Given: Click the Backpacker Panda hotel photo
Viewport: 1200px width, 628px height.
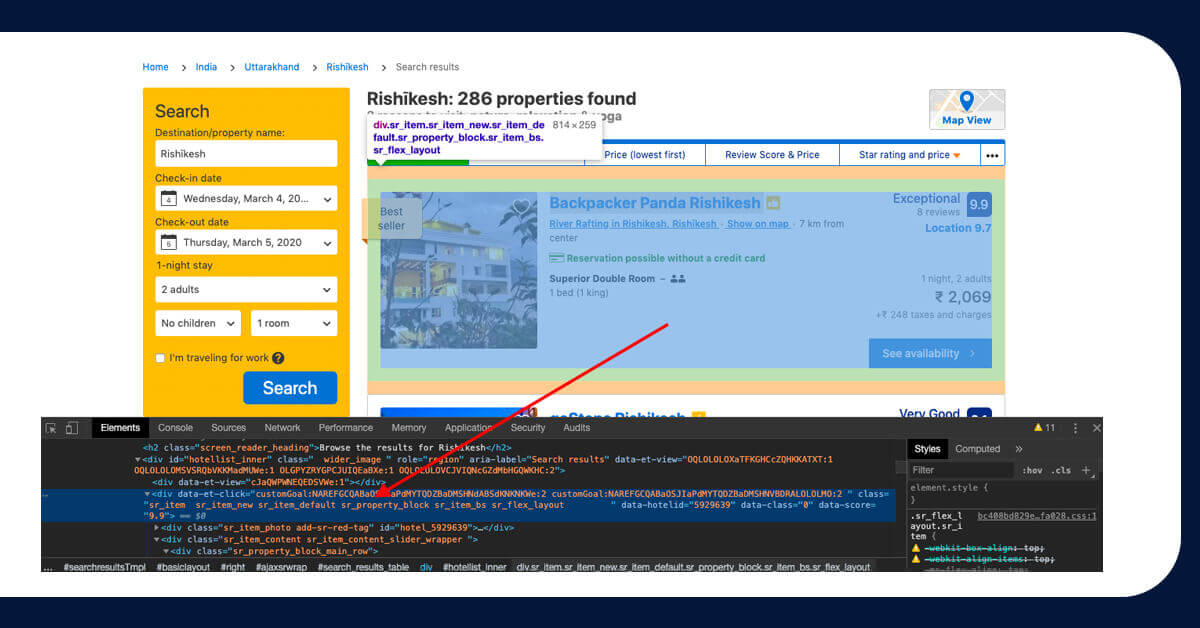Looking at the screenshot, I should click(458, 270).
